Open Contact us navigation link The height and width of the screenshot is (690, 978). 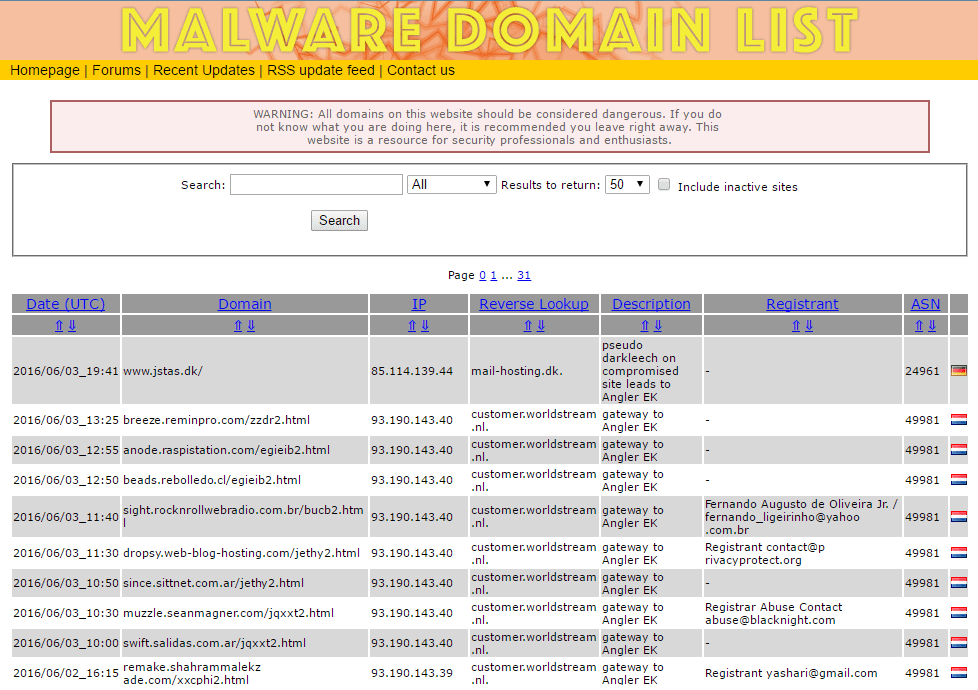point(421,70)
